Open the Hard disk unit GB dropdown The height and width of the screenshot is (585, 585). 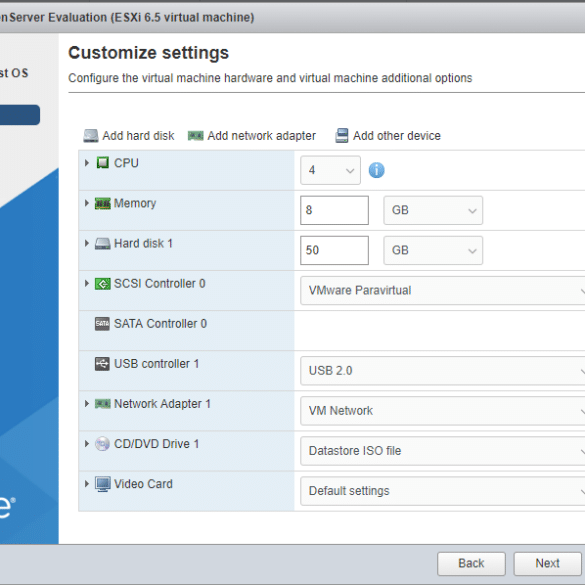433,250
